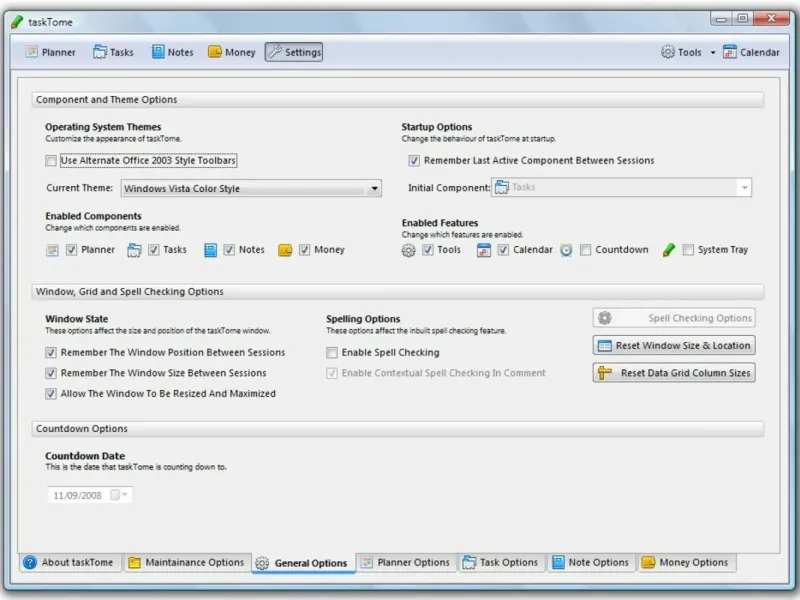Click the Tasks icon under Enabled Components
Image resolution: width=800 pixels, height=600 pixels.
(134, 250)
